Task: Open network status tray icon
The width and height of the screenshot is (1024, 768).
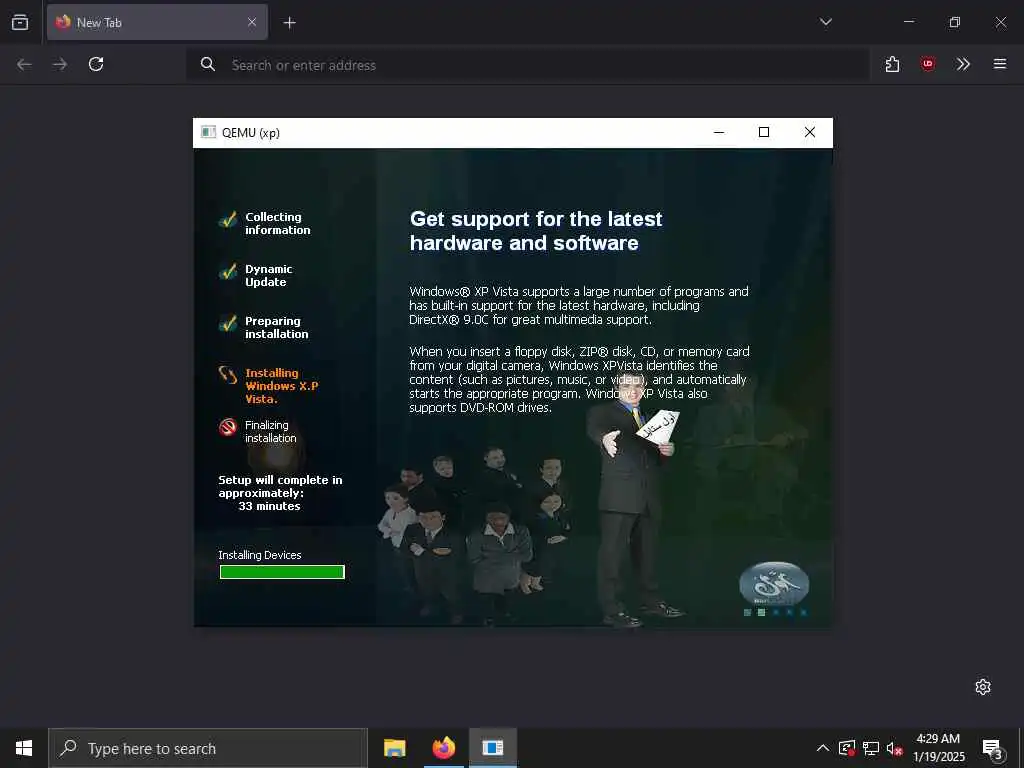Action: tap(871, 748)
